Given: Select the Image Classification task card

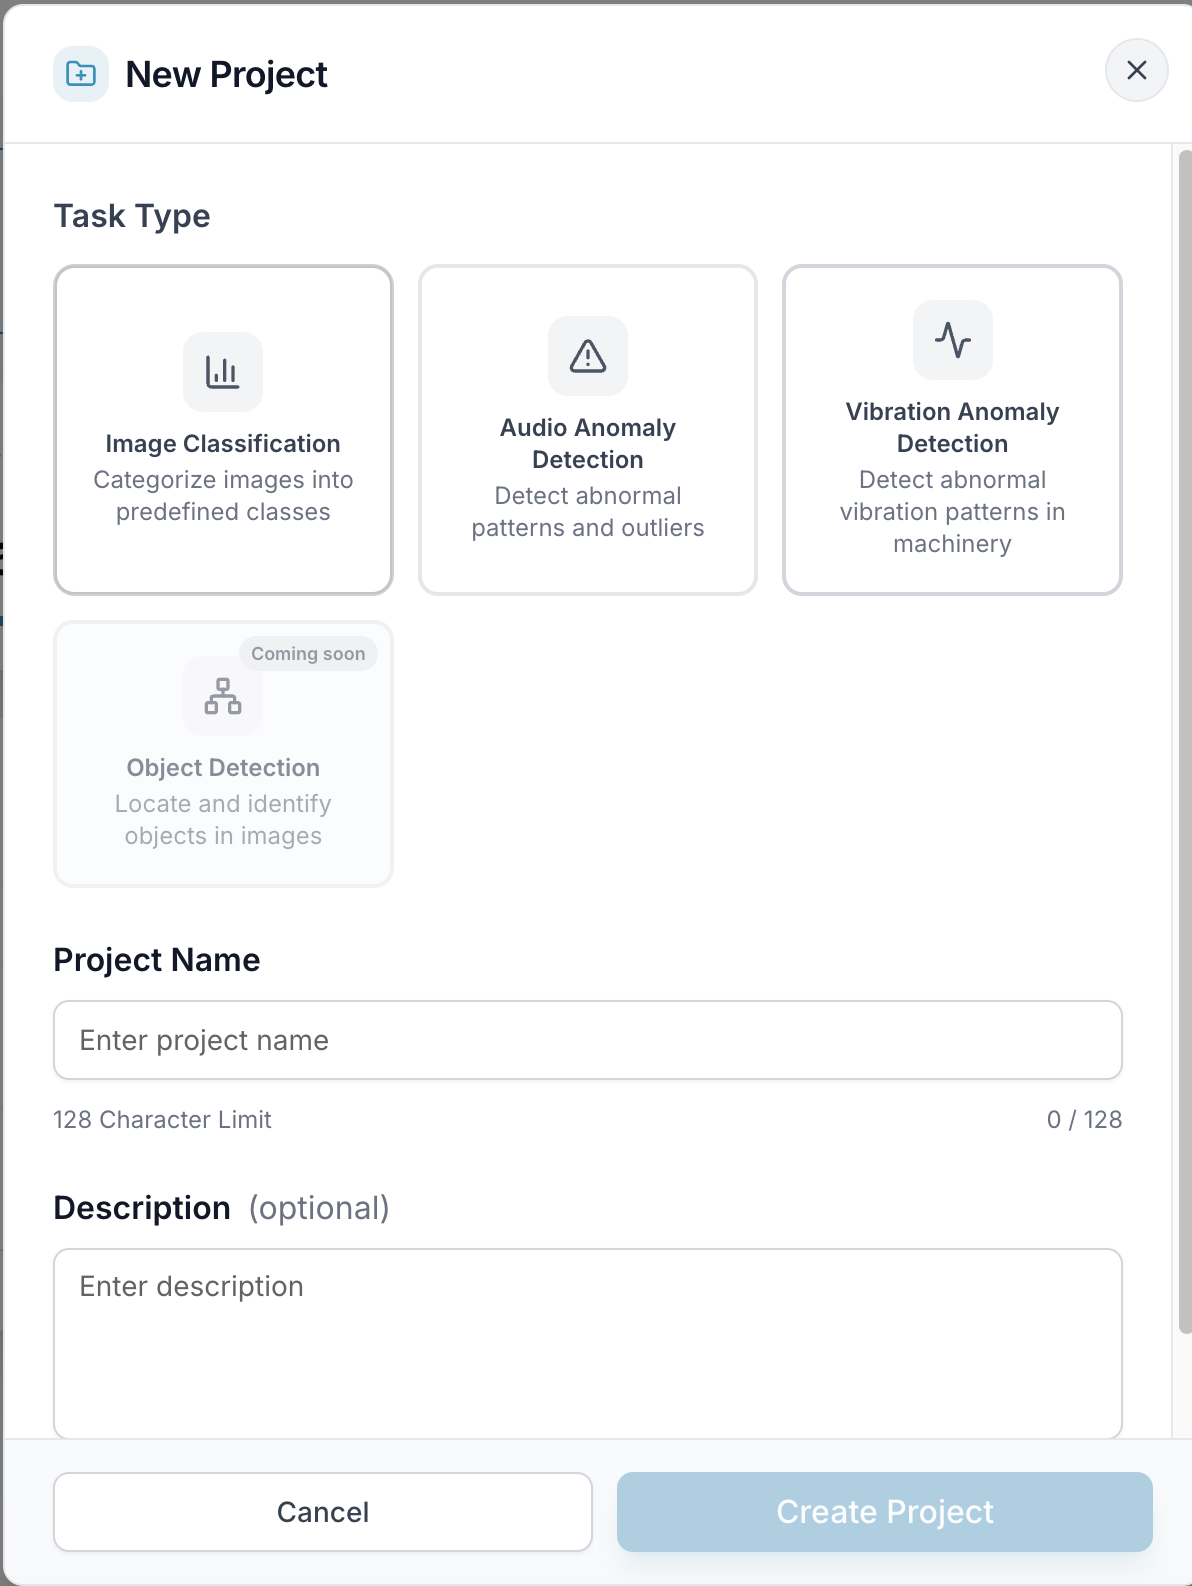Looking at the screenshot, I should point(223,430).
